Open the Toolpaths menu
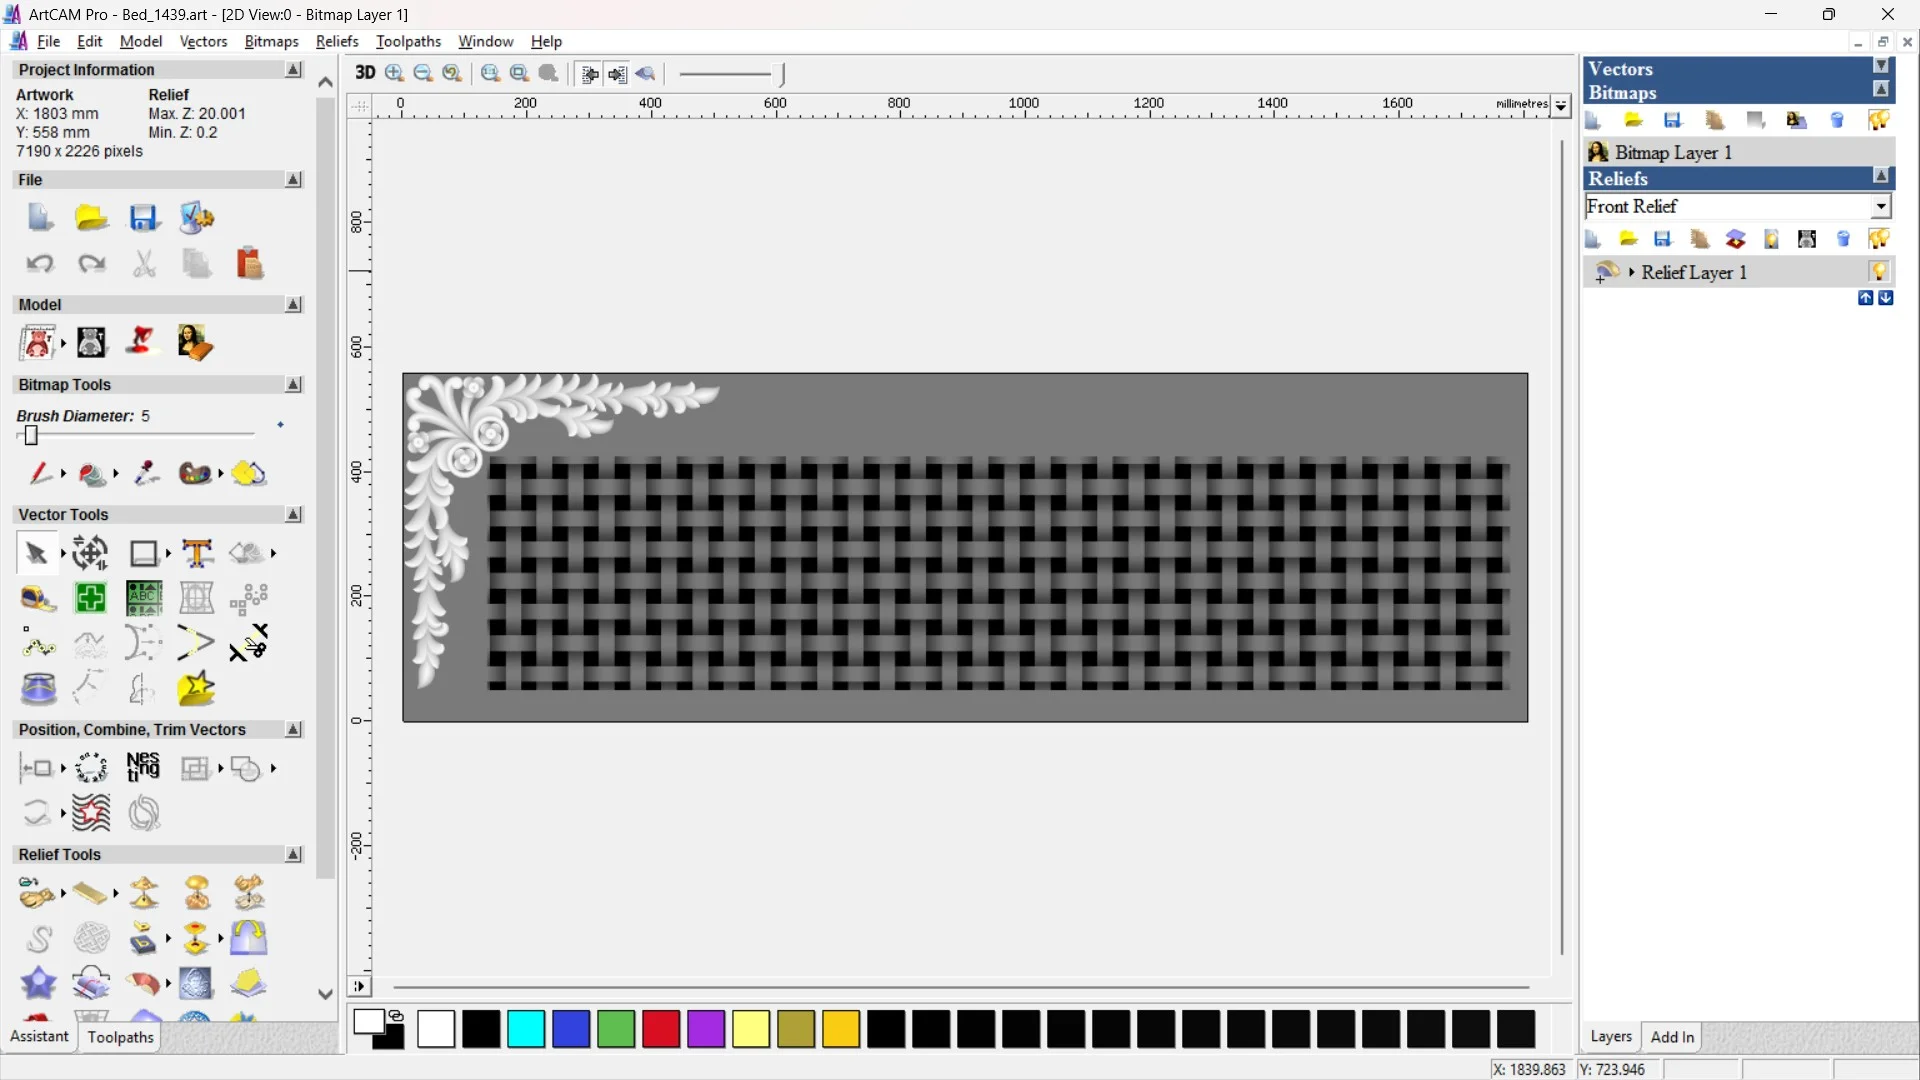This screenshot has width=1920, height=1080. click(x=408, y=41)
